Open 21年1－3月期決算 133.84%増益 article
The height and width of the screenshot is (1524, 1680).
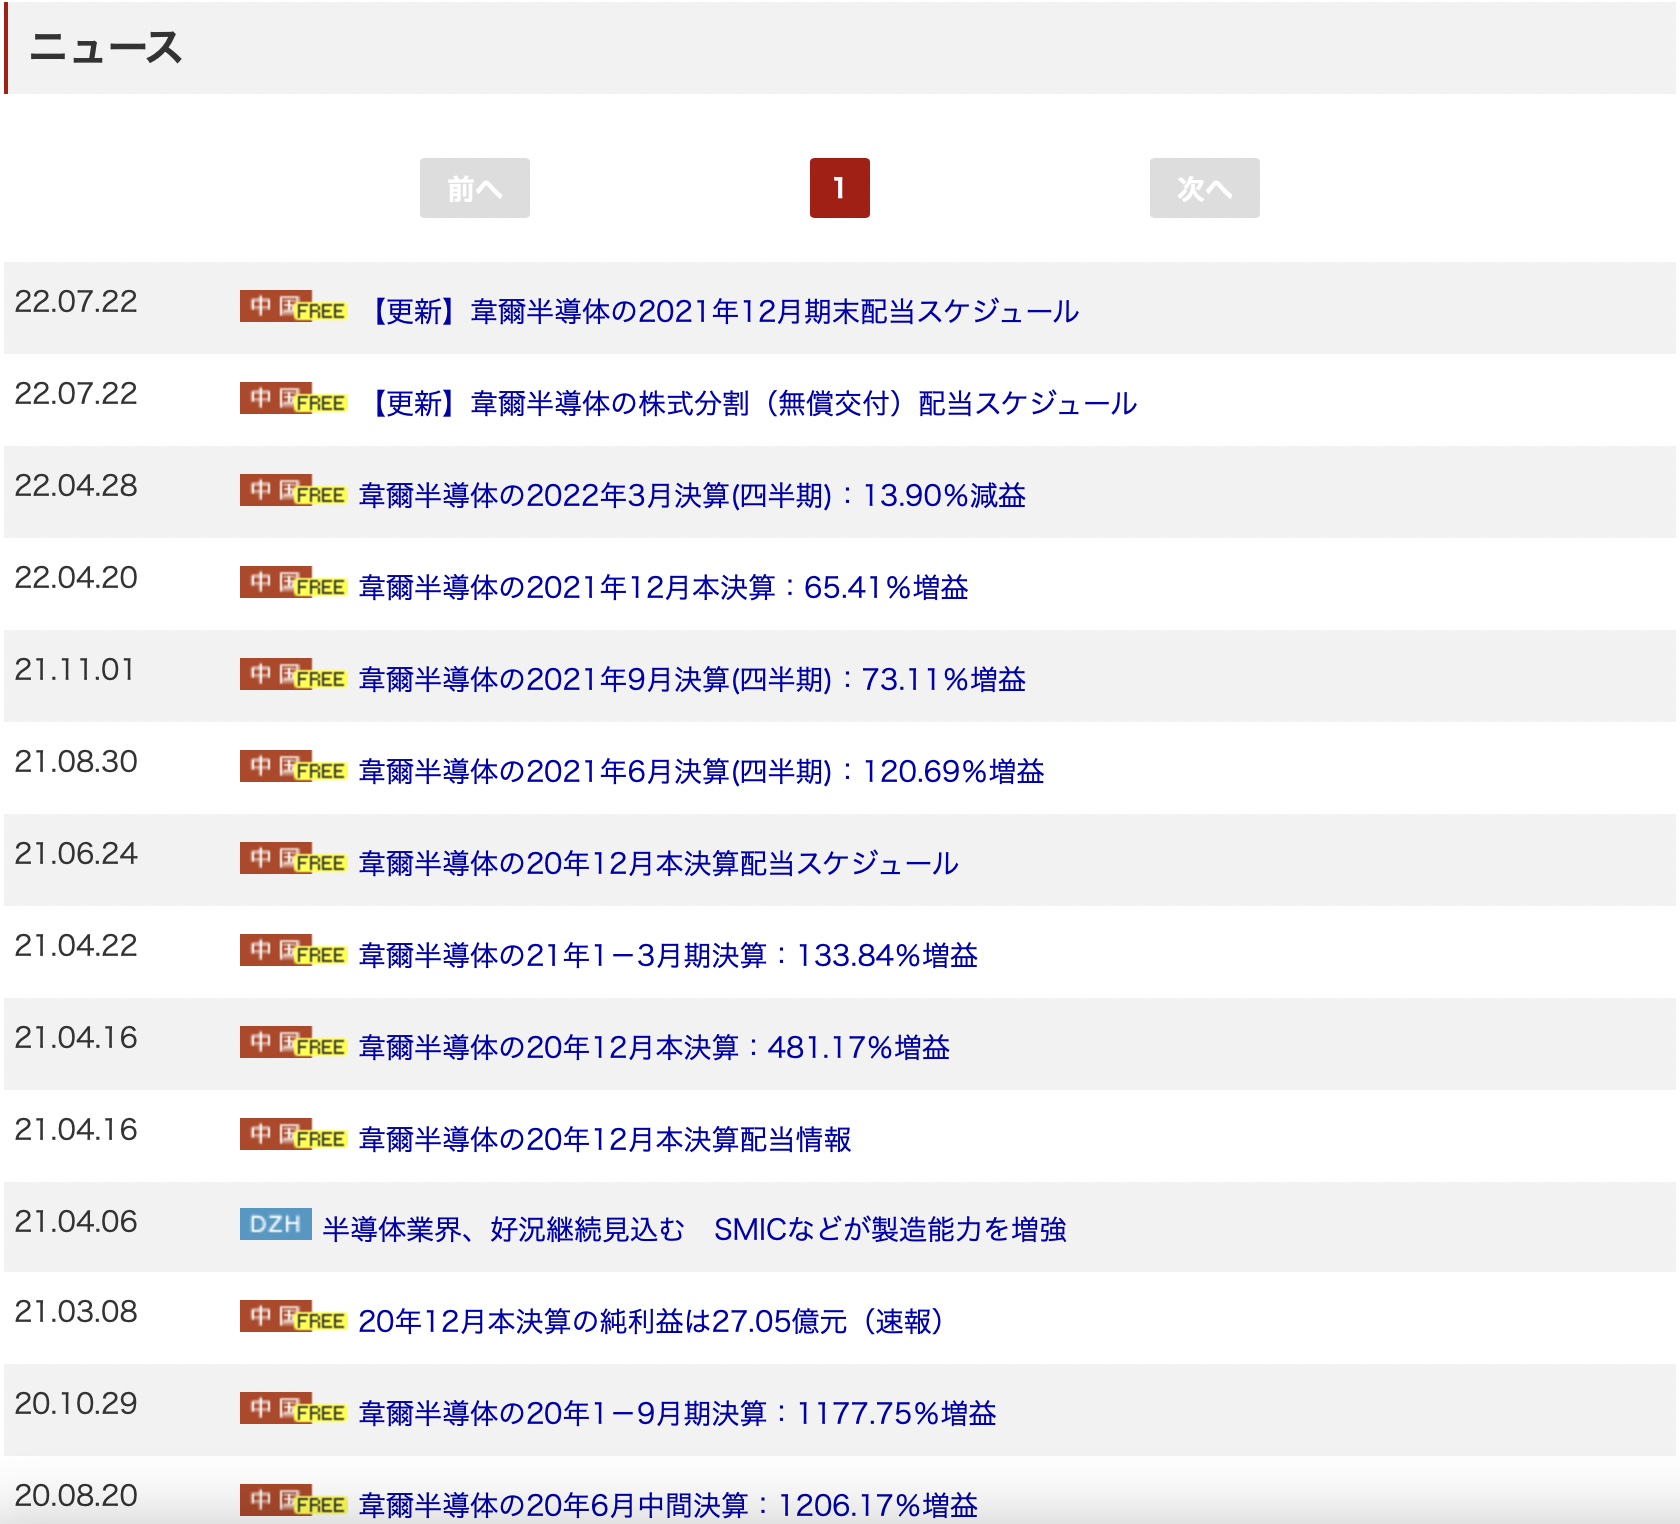pos(668,955)
